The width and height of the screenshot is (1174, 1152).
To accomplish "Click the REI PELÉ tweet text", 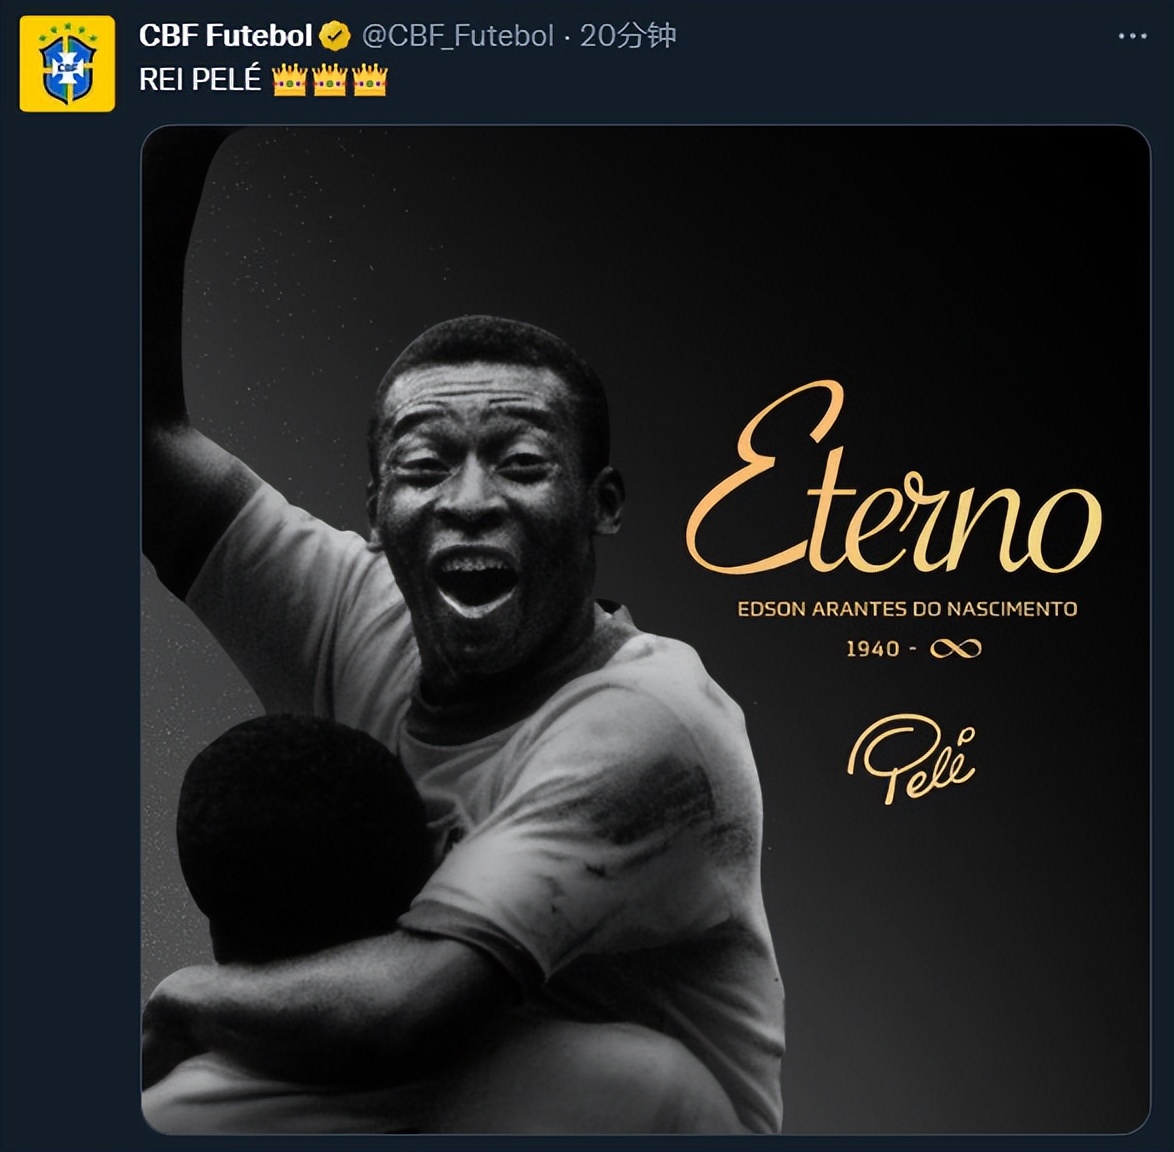I will click(199, 80).
